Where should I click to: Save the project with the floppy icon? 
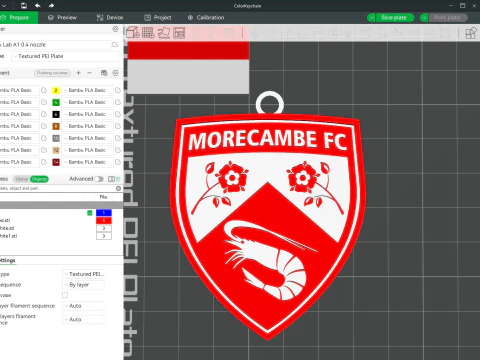(24, 6)
